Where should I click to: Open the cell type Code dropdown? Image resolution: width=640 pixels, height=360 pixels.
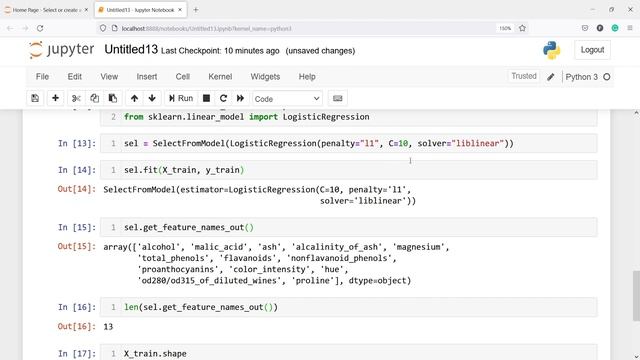click(x=287, y=99)
